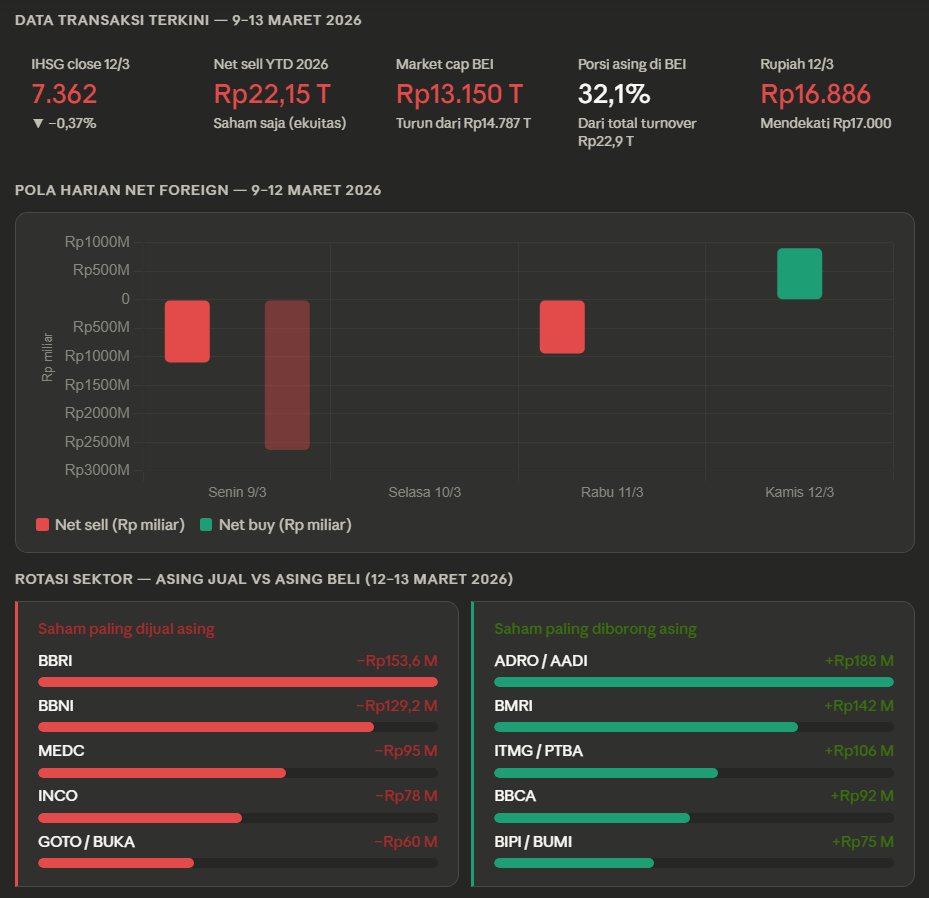This screenshot has width=929, height=898.
Task: Click the ITMG / PTBA value +Rp106 M
Action: point(859,751)
